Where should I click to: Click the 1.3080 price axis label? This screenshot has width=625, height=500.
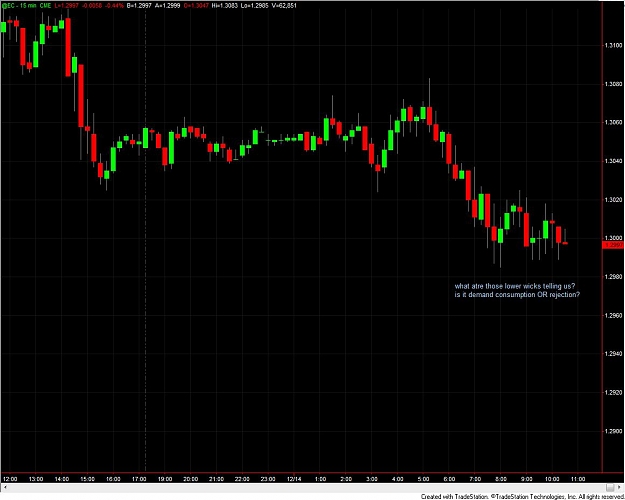613,84
